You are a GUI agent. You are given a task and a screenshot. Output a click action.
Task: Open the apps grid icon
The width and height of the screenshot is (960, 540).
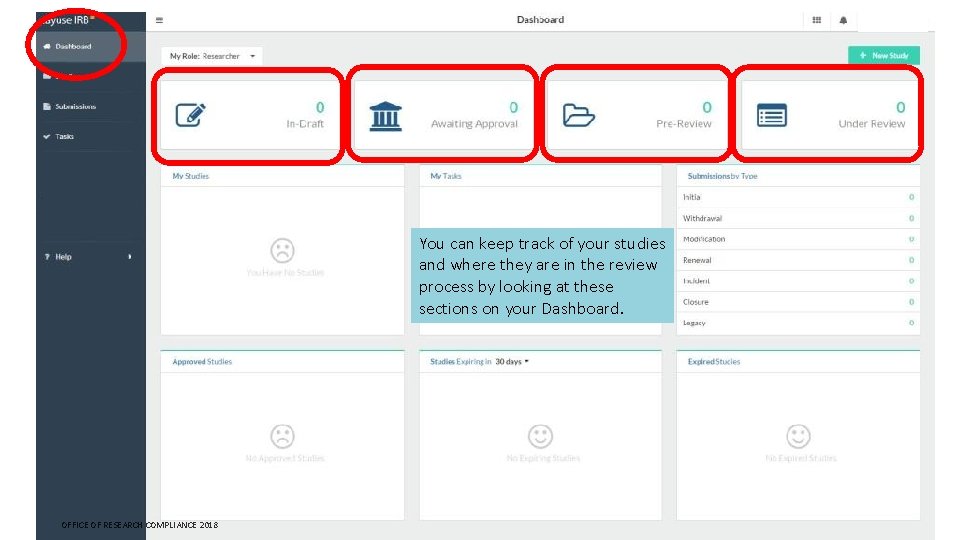pos(817,20)
